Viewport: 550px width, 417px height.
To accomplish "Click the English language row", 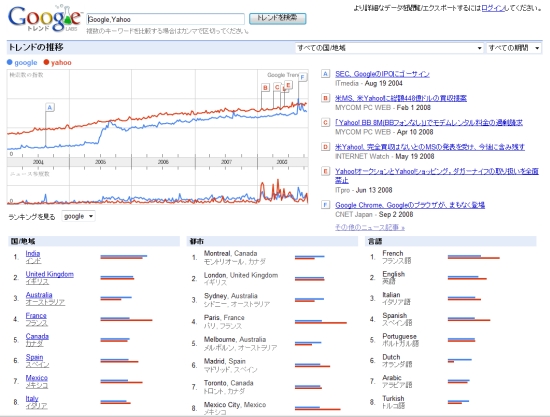I will [x=450, y=277].
